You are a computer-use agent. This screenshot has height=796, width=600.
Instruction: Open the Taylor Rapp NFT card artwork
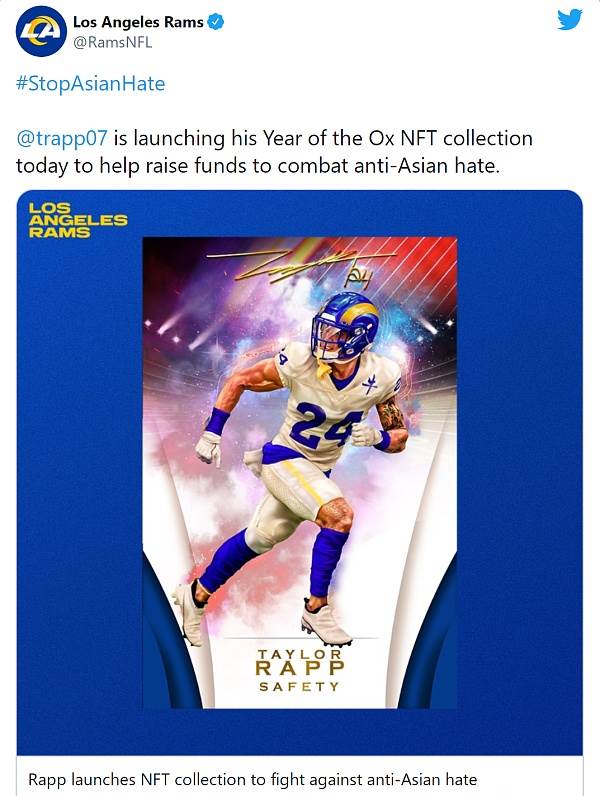point(299,473)
